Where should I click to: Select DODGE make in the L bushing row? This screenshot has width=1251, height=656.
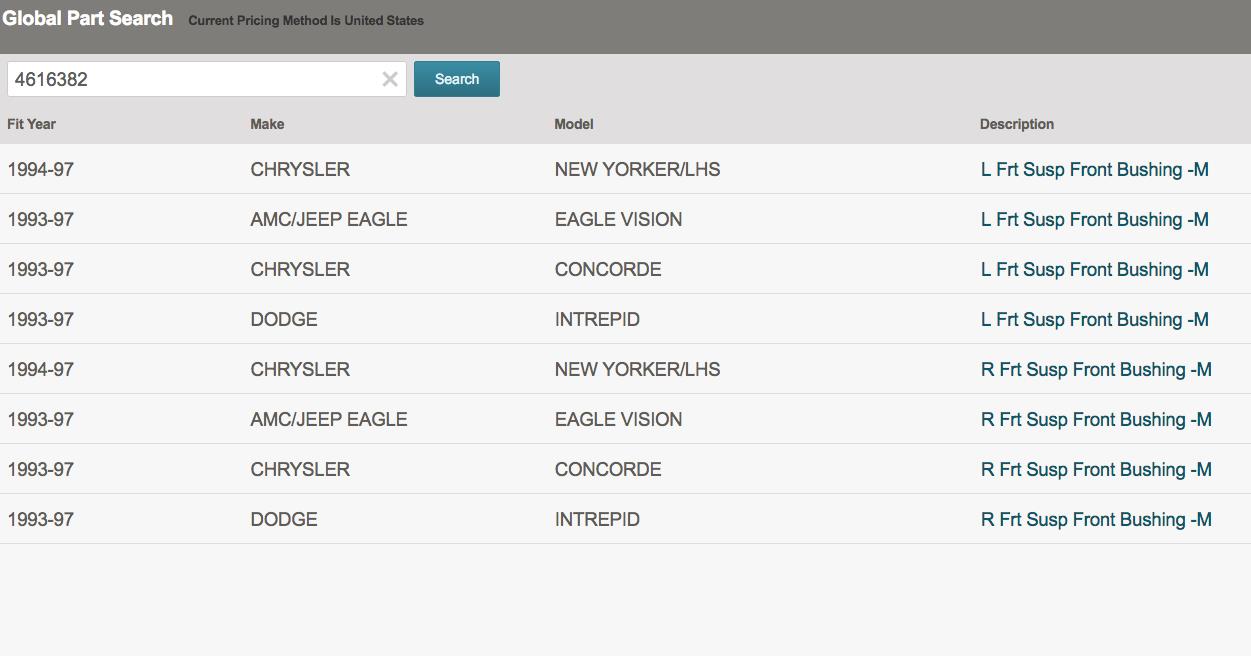(284, 320)
